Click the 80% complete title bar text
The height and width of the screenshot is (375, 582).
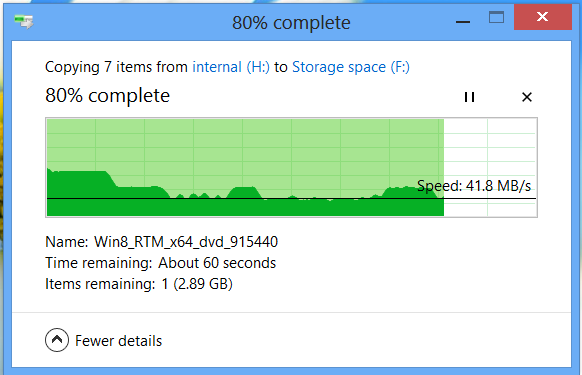[x=291, y=23]
